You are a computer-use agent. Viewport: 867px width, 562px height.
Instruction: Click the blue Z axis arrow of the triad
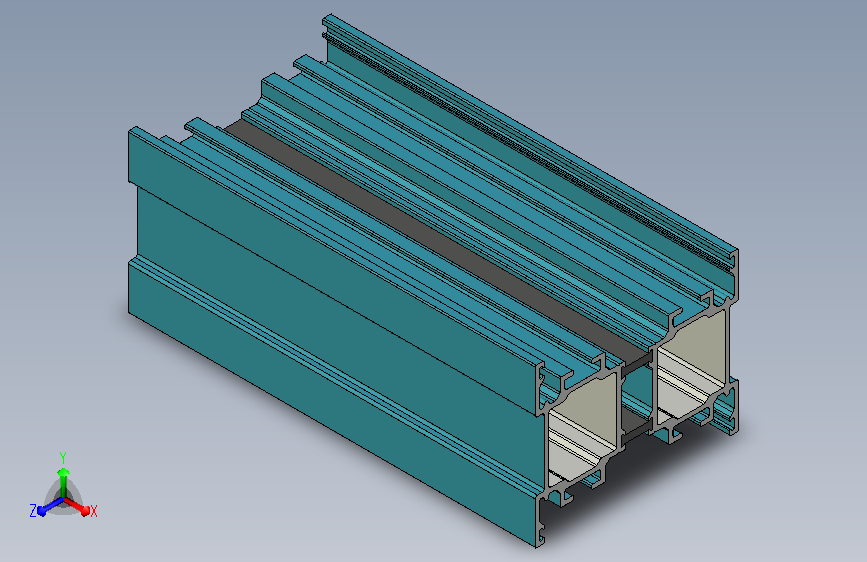coord(51,507)
